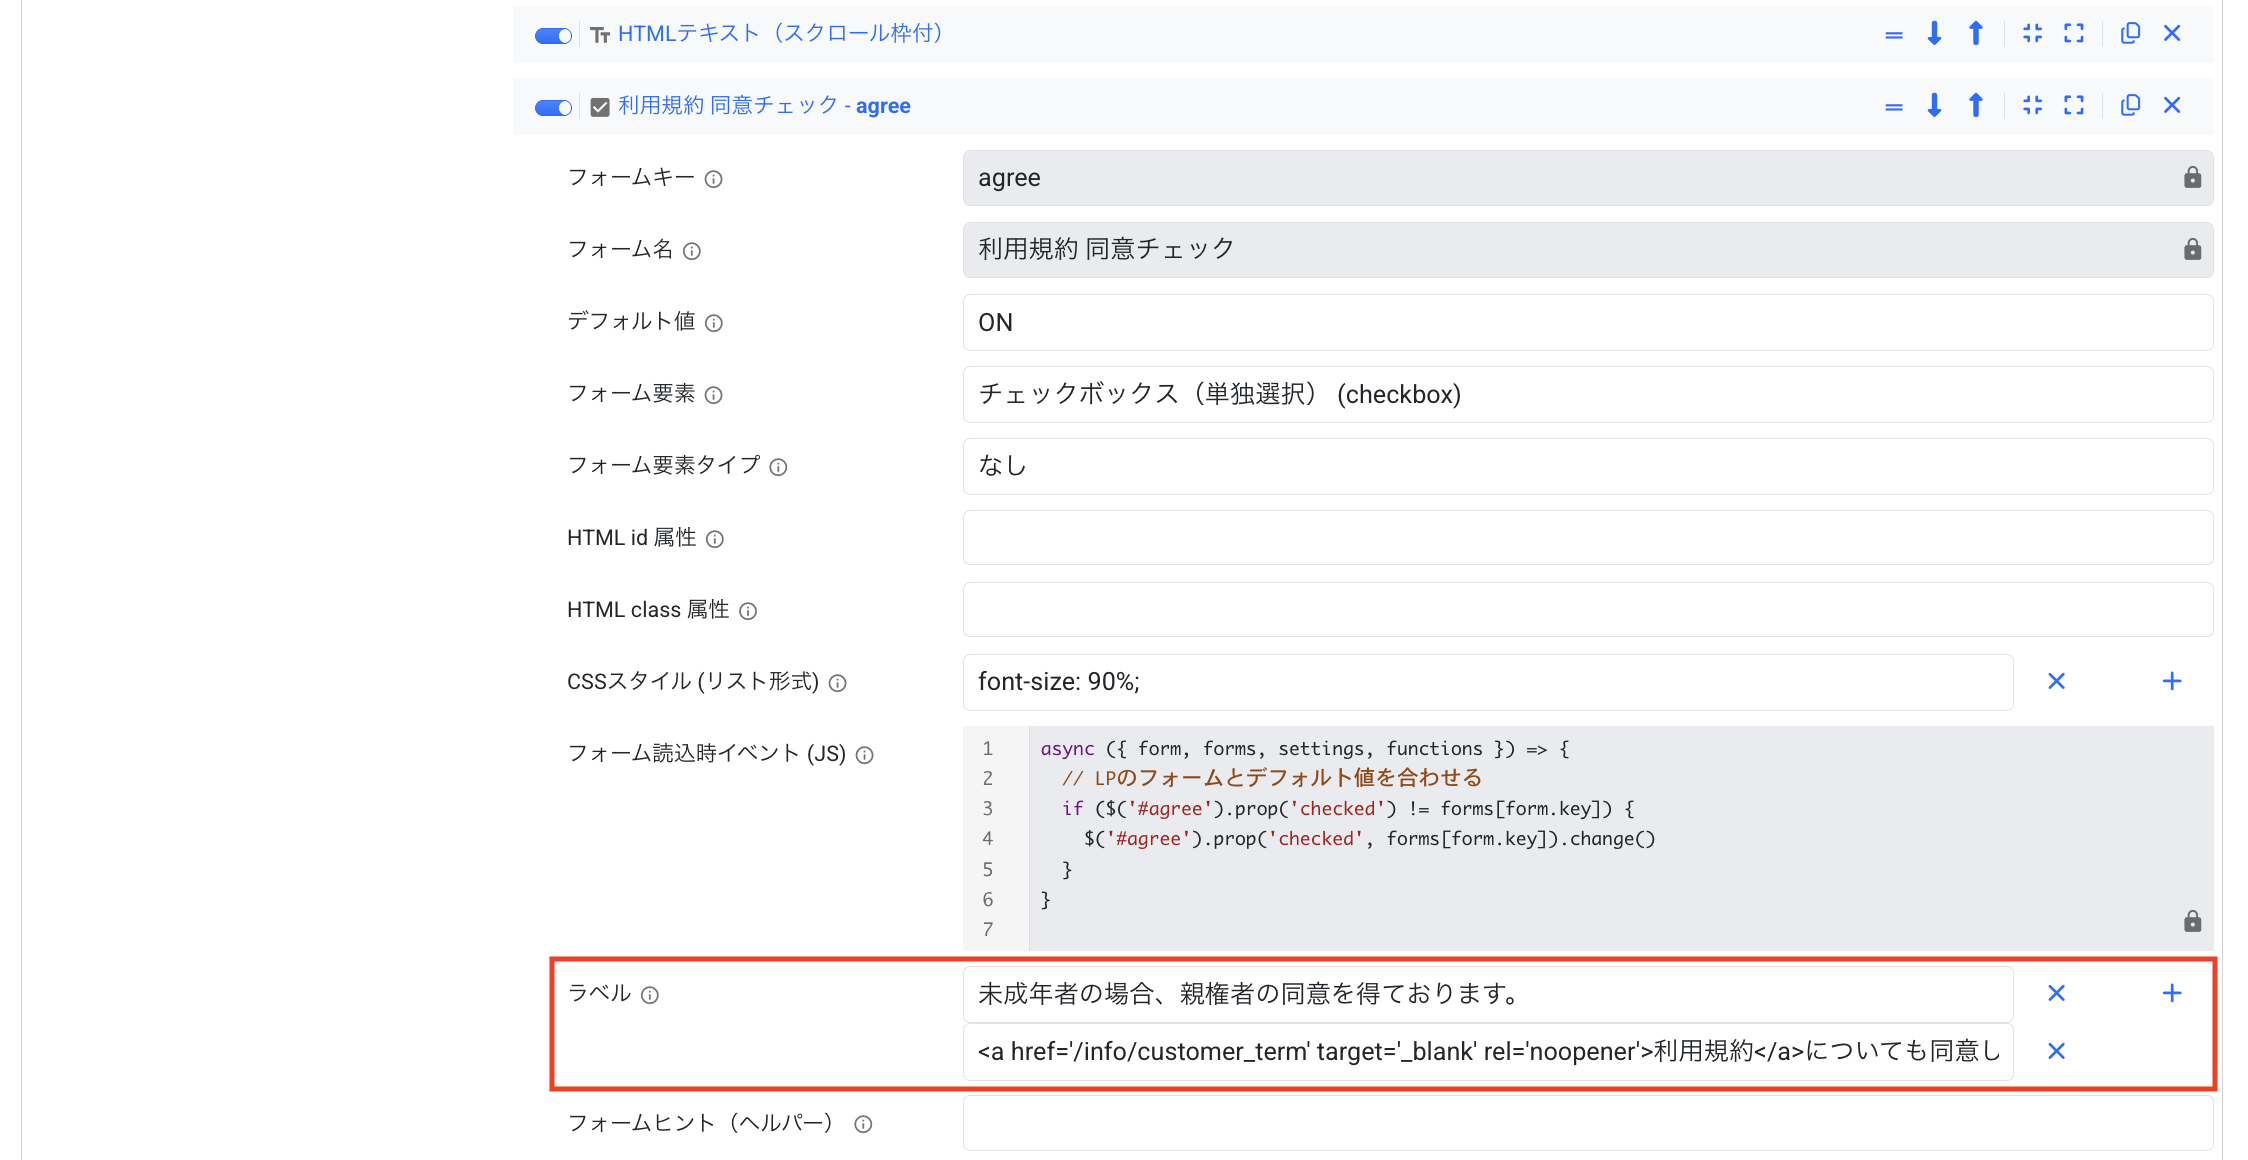Click the label field with customer_term link HTML
Viewport: 2248px width, 1160px height.
pos(1488,1051)
